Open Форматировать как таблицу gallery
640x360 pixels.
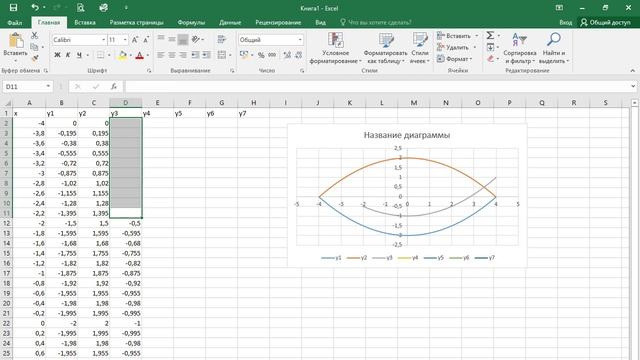pos(385,48)
